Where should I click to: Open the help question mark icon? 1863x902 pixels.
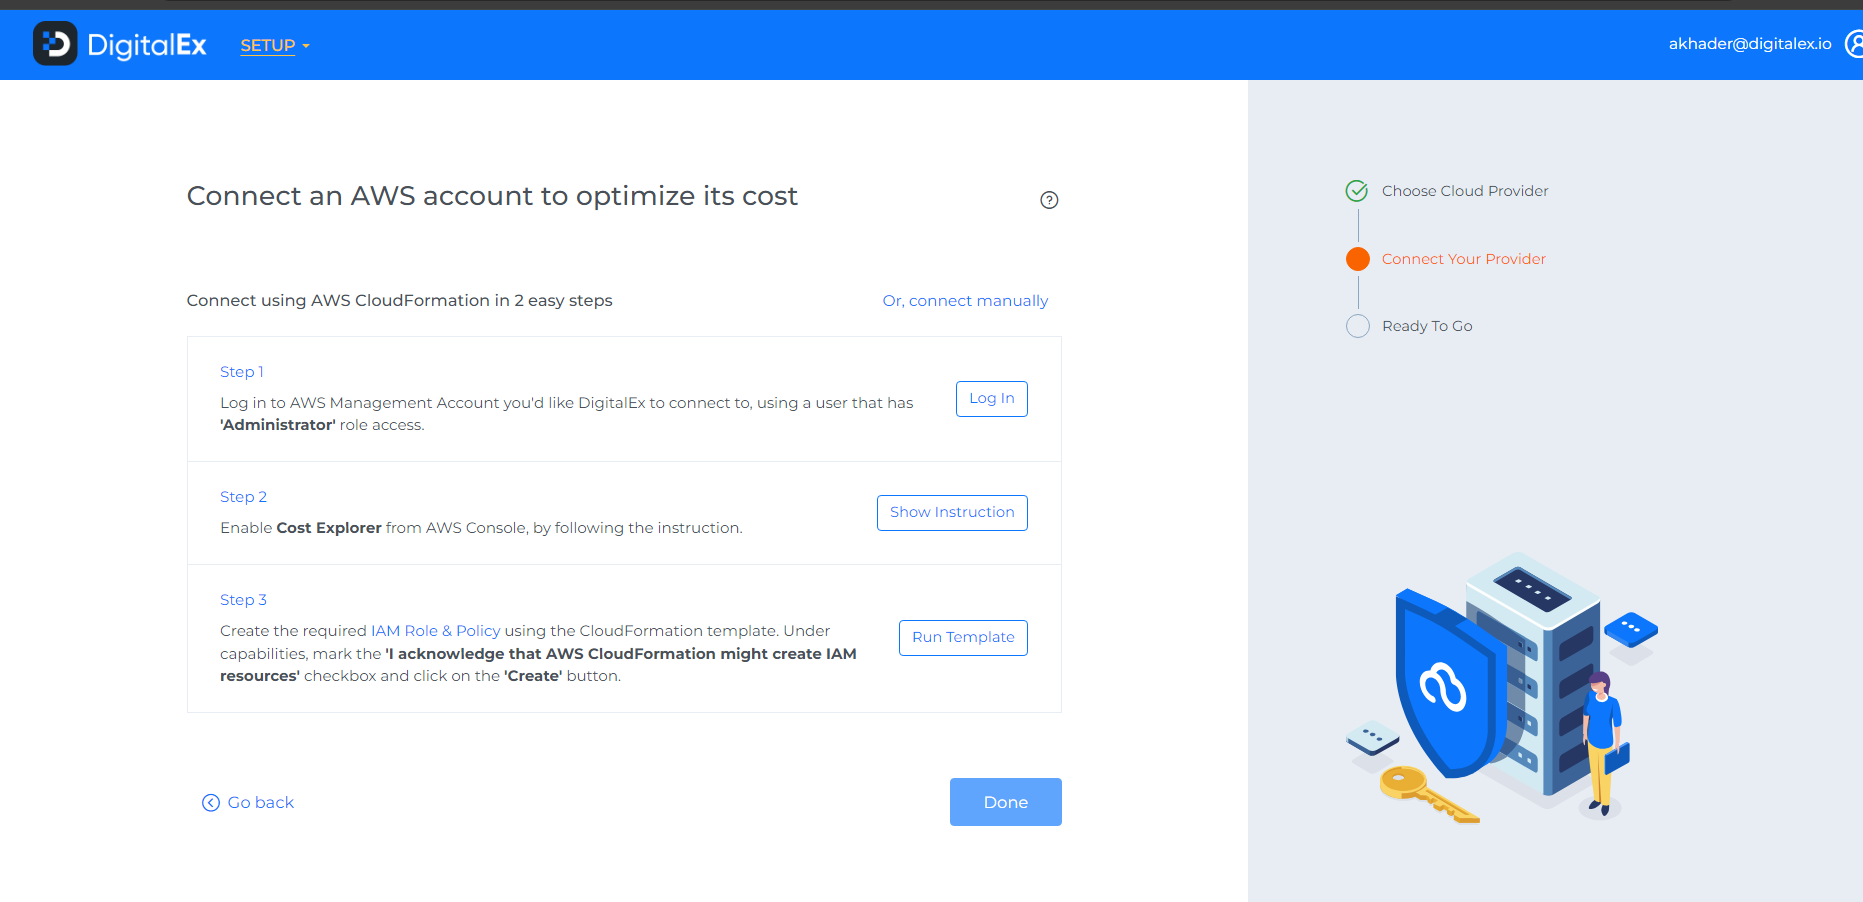(1049, 200)
